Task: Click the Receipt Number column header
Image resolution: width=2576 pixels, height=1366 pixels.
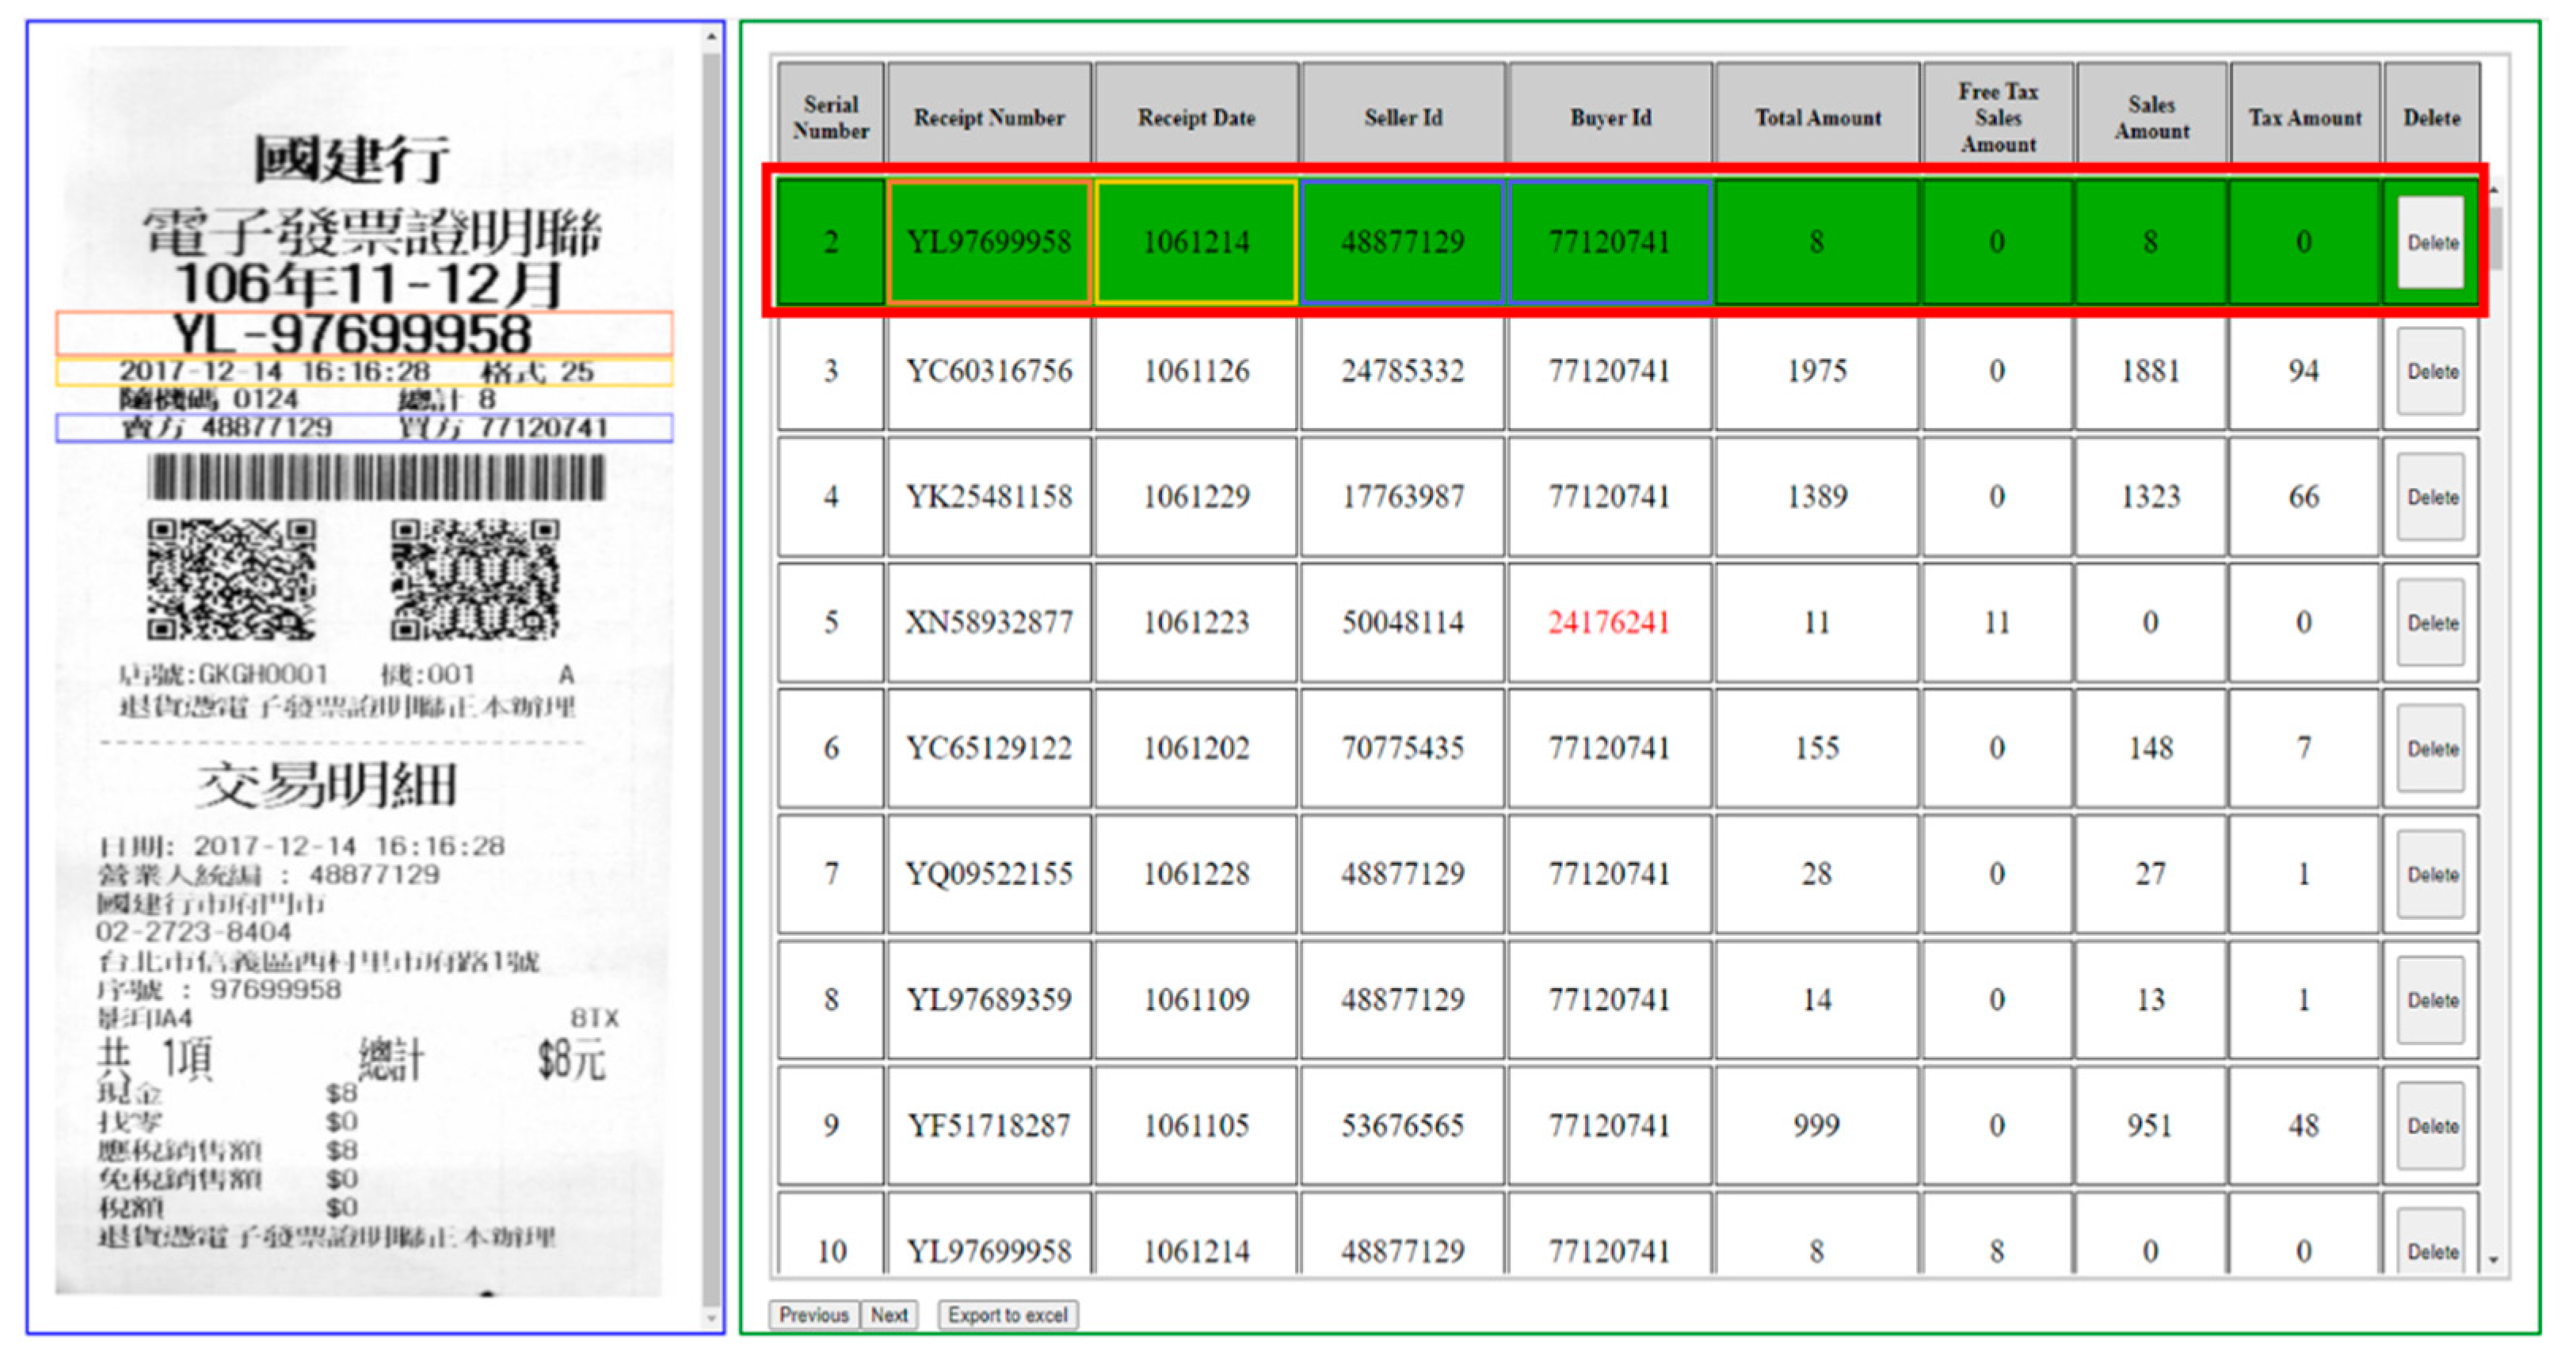Action: tap(989, 117)
